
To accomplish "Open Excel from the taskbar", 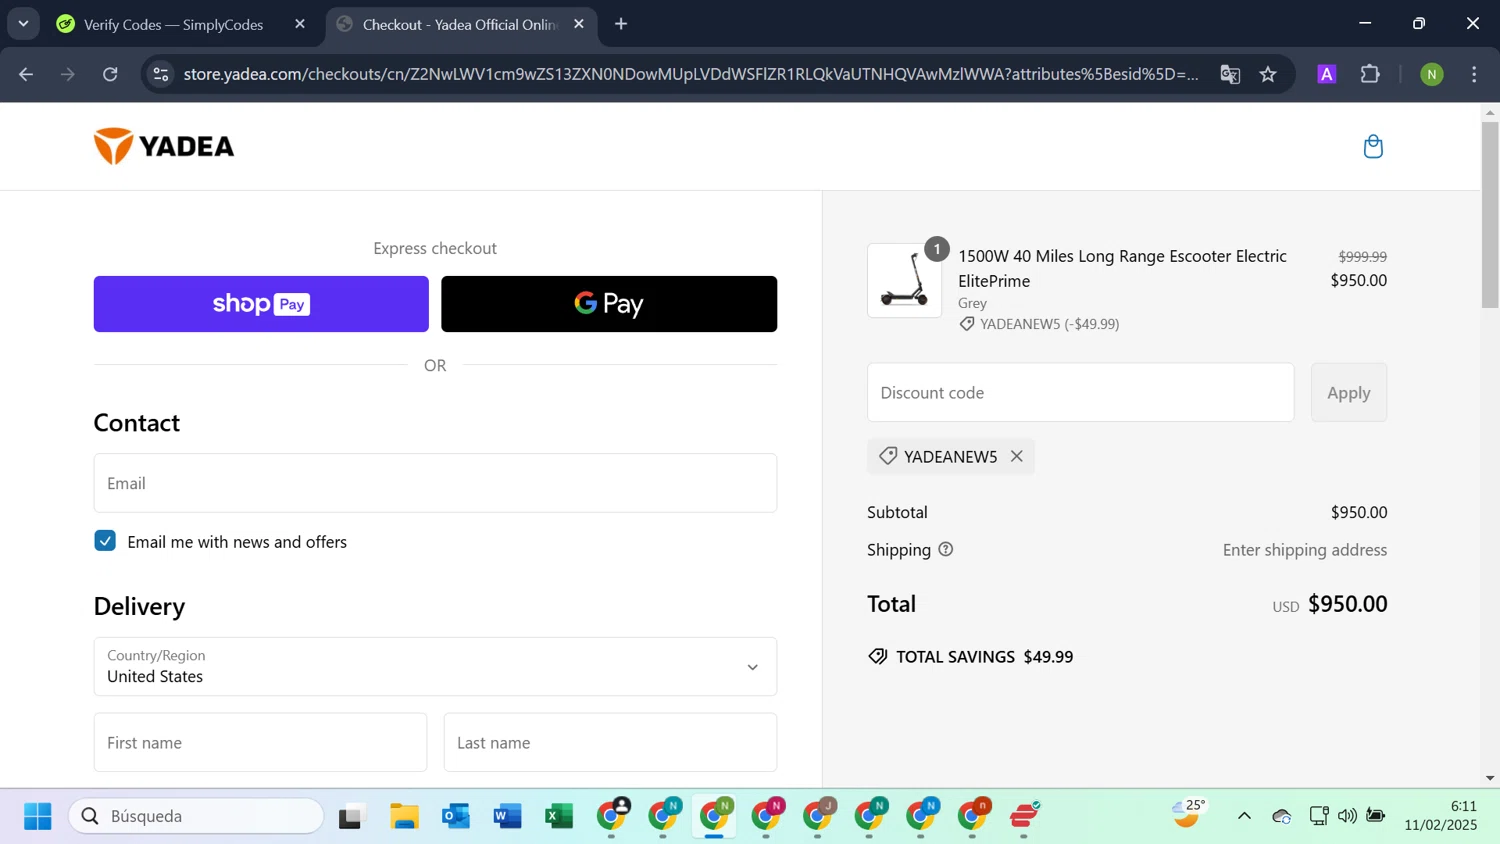I will [559, 816].
